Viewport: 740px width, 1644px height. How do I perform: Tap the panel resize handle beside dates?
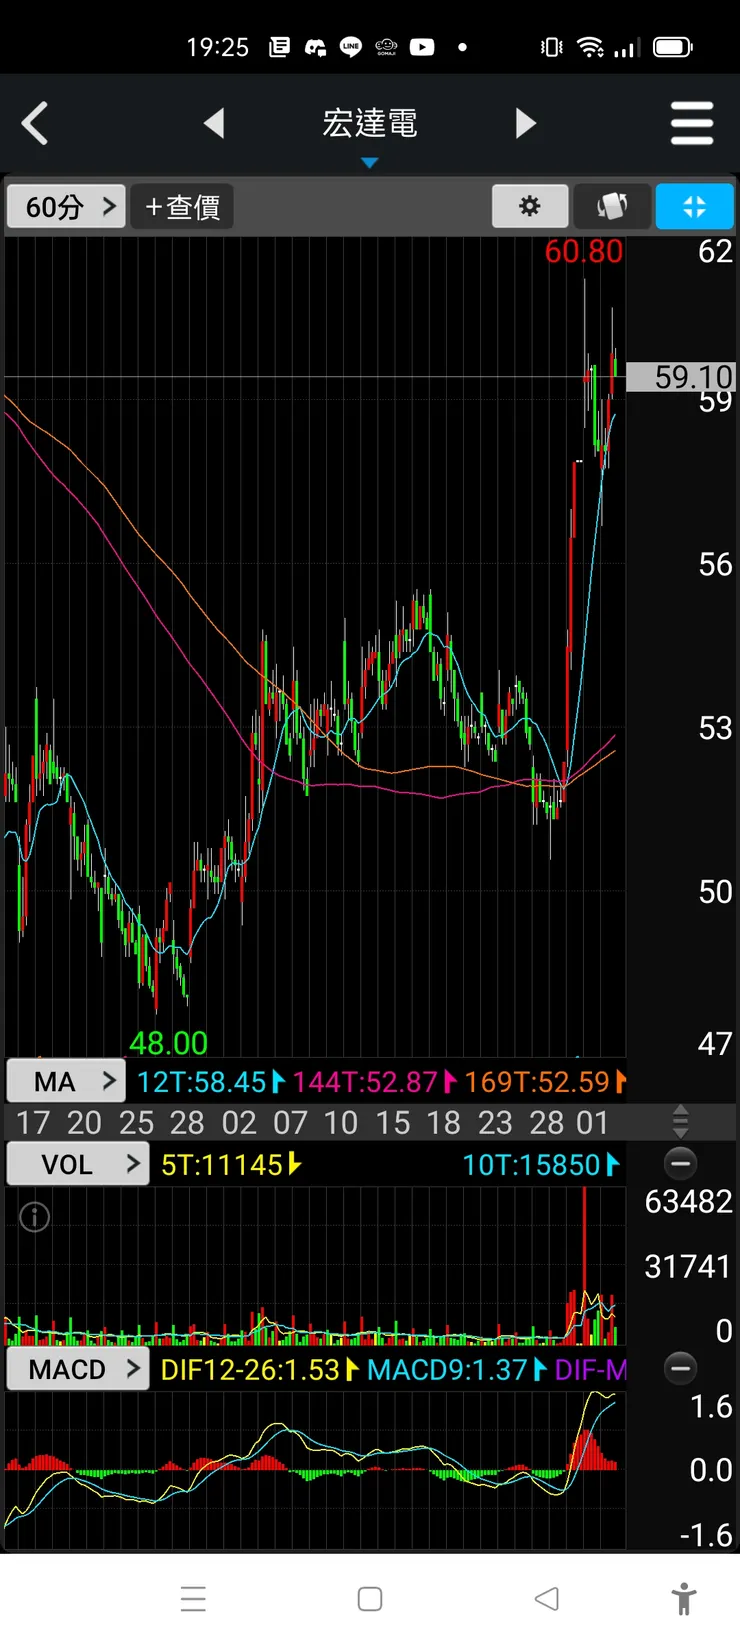[x=680, y=1122]
